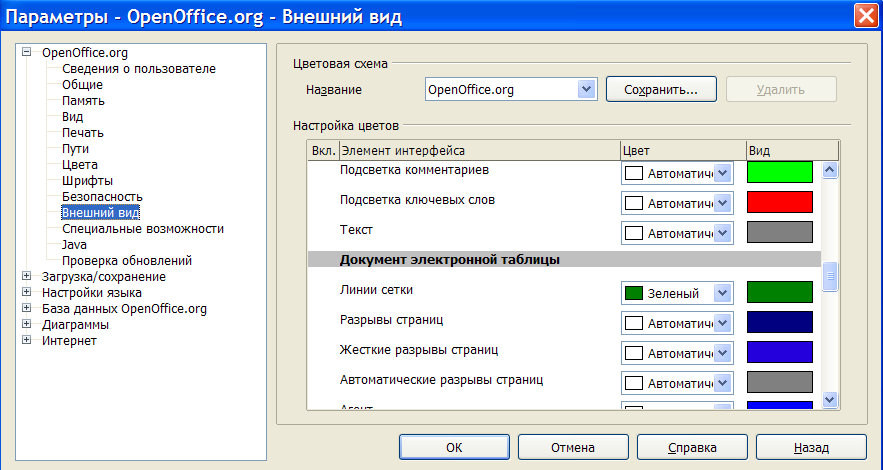Select Вид in the options tree
This screenshot has width=883, height=470.
pos(73,117)
